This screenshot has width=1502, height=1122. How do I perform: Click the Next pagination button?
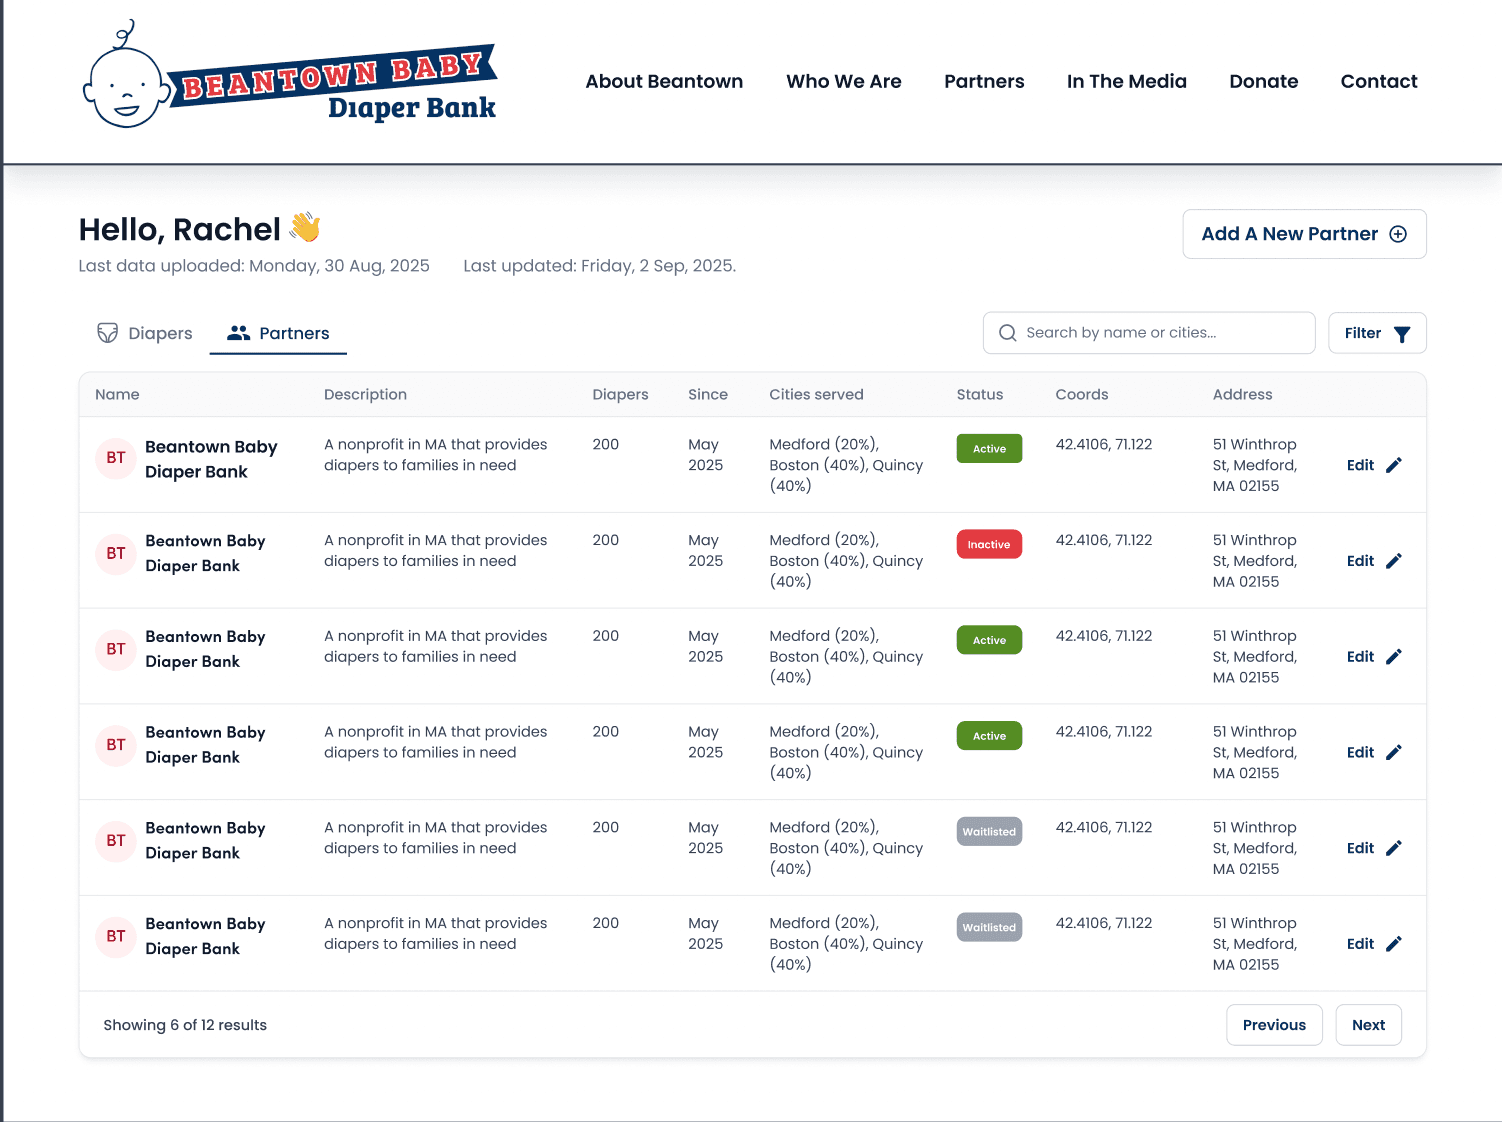click(x=1367, y=1025)
